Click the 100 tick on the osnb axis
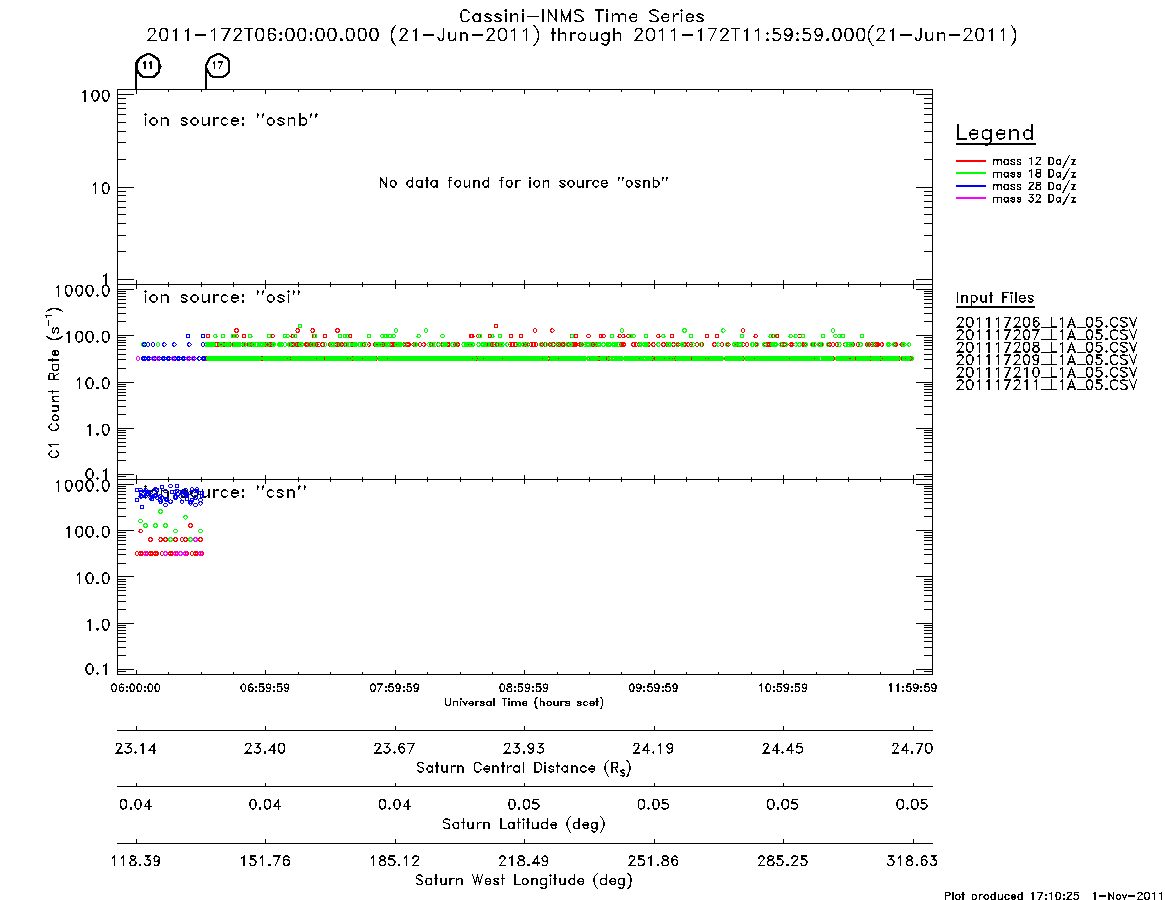The width and height of the screenshot is (1165, 900). coord(96,96)
